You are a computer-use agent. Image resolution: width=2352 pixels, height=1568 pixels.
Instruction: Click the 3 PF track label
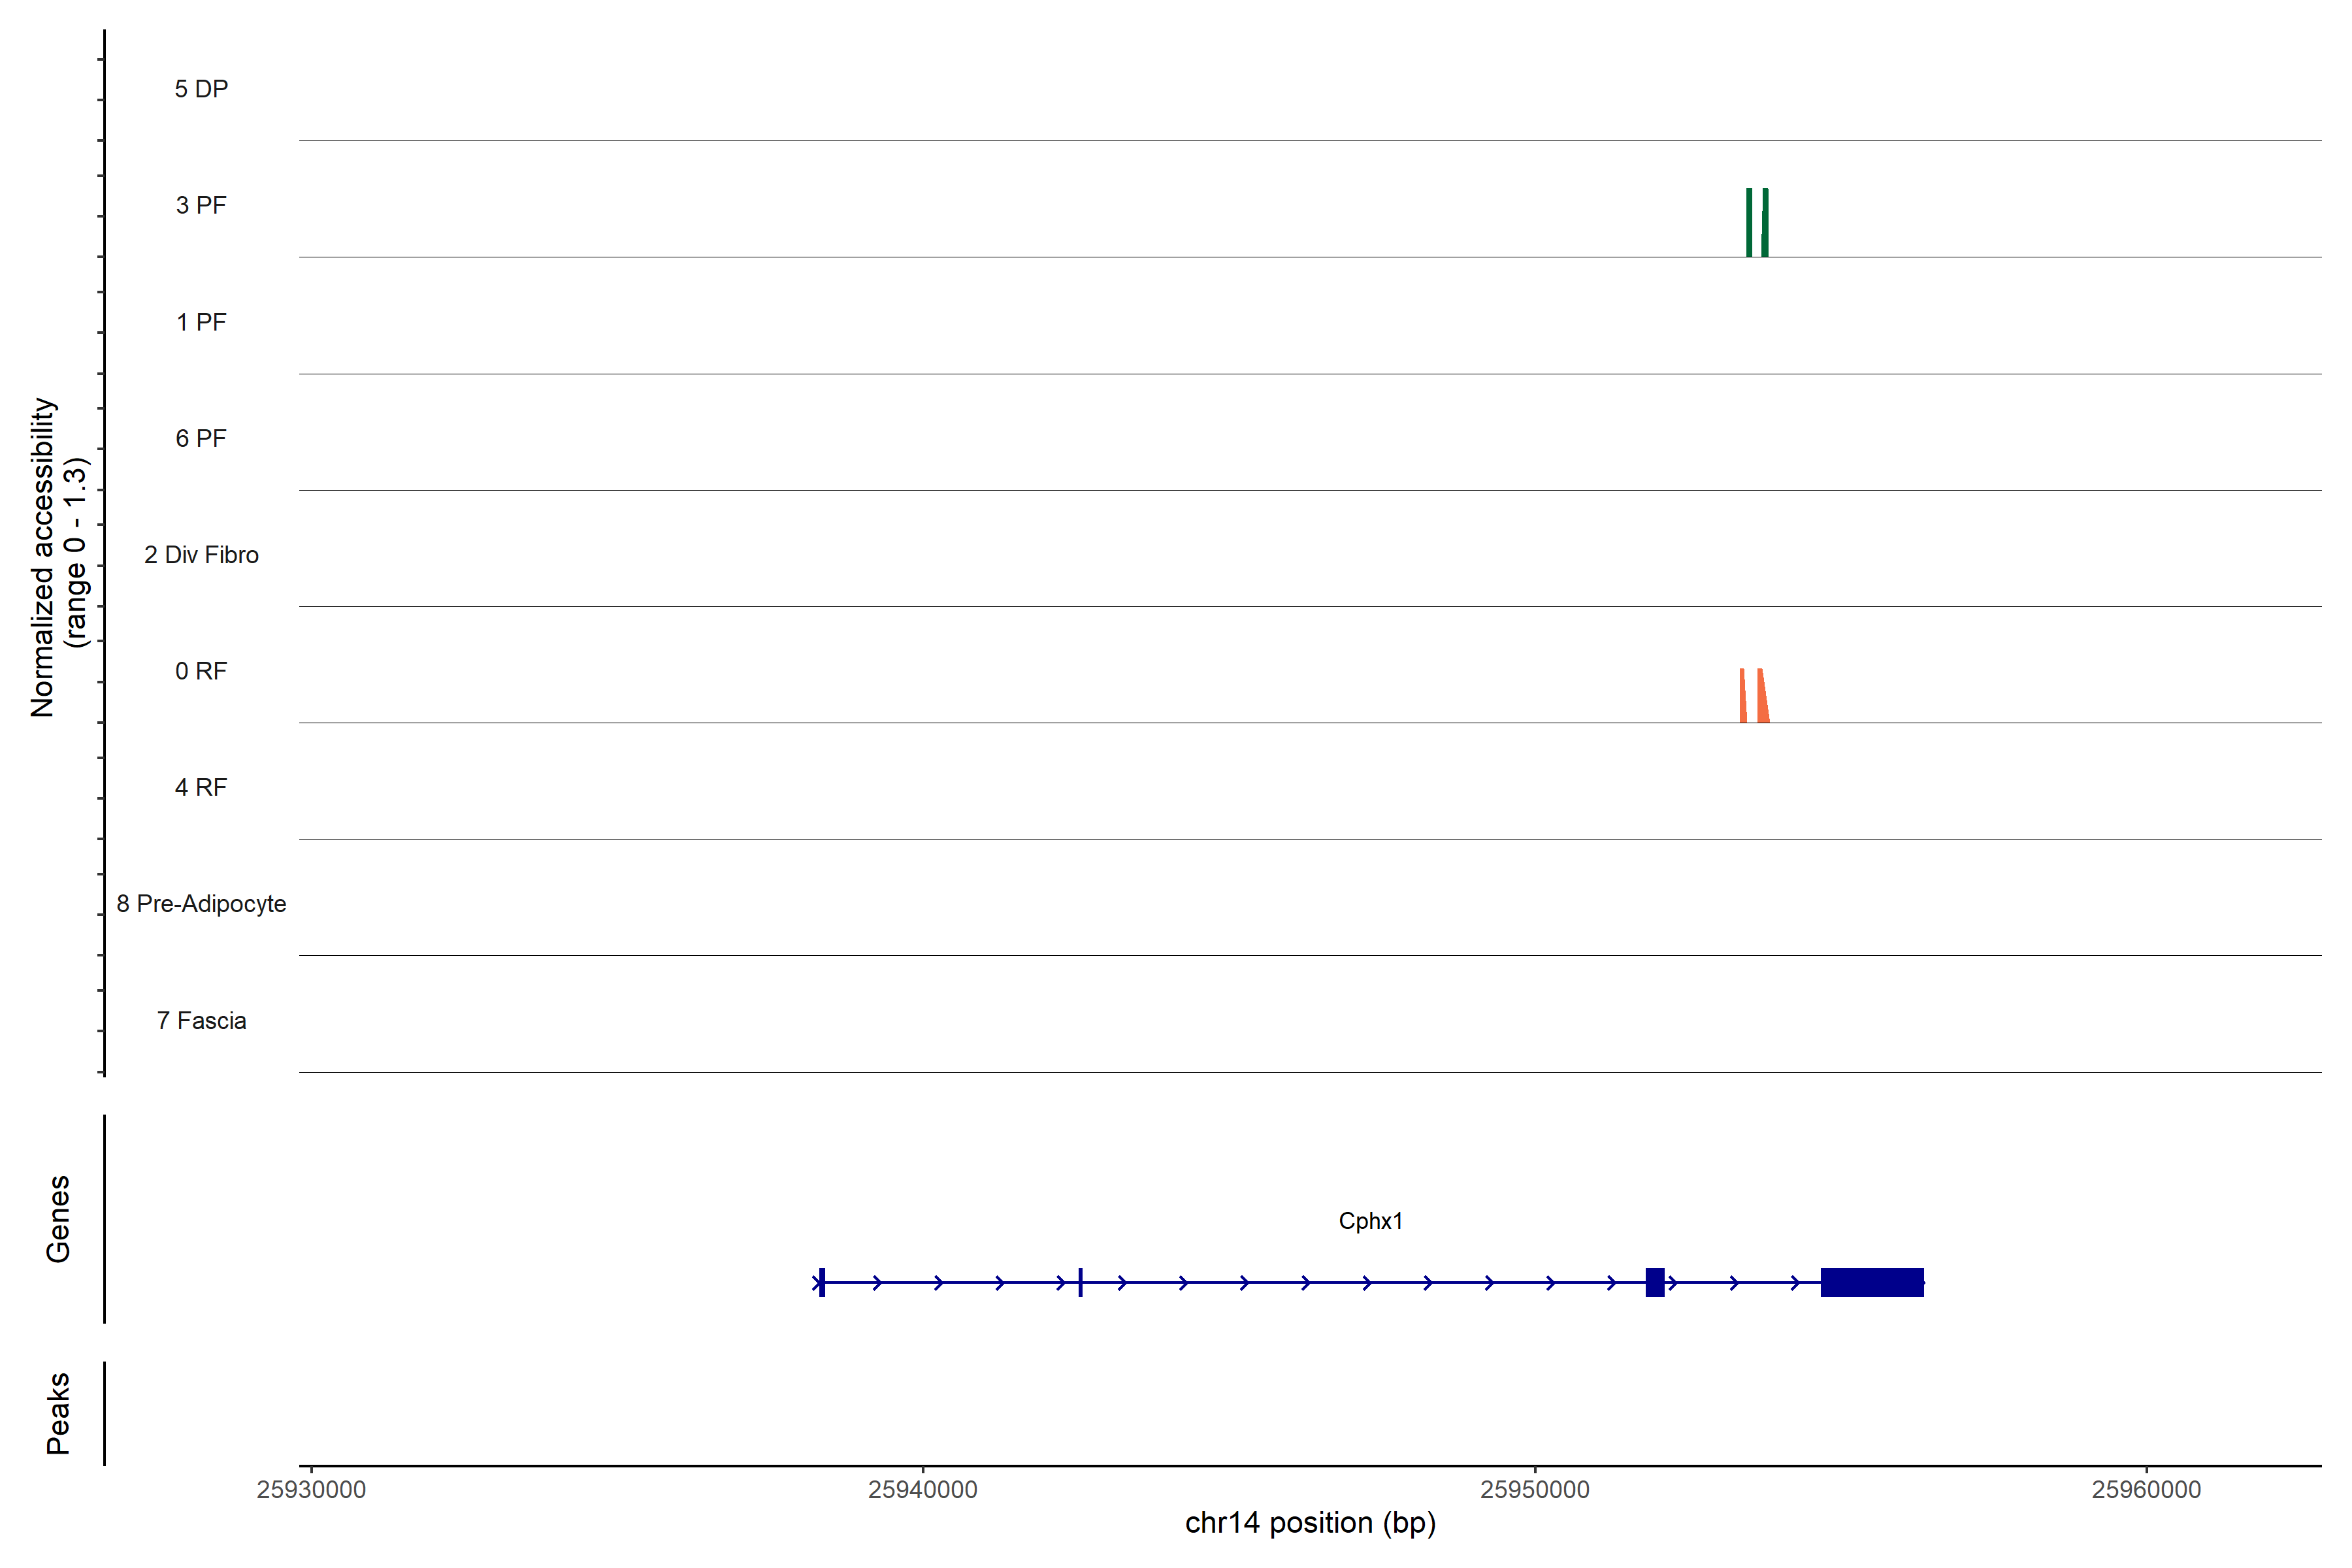(x=201, y=205)
